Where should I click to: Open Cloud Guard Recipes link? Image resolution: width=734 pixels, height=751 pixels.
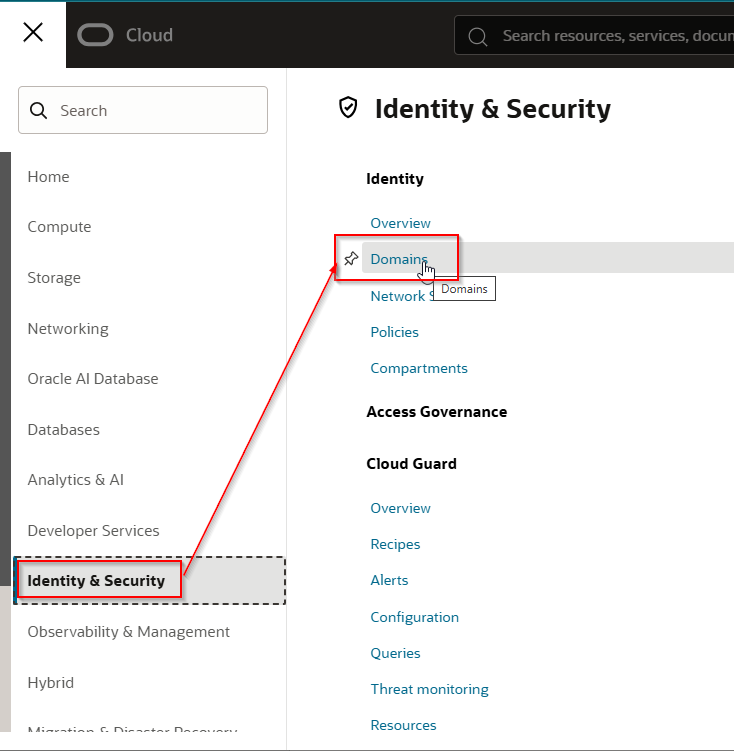[395, 544]
